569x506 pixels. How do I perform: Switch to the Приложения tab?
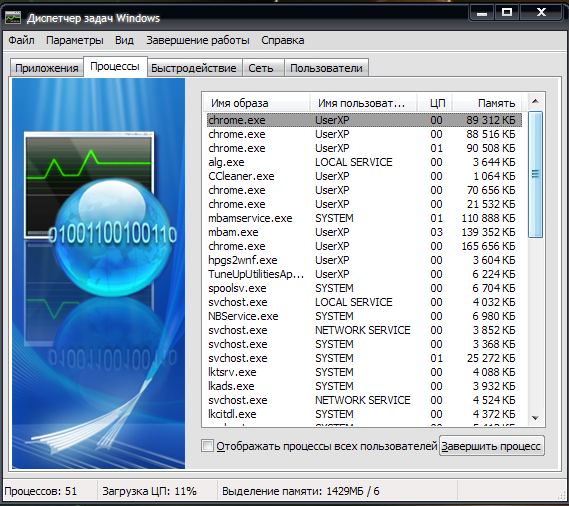pos(47,68)
